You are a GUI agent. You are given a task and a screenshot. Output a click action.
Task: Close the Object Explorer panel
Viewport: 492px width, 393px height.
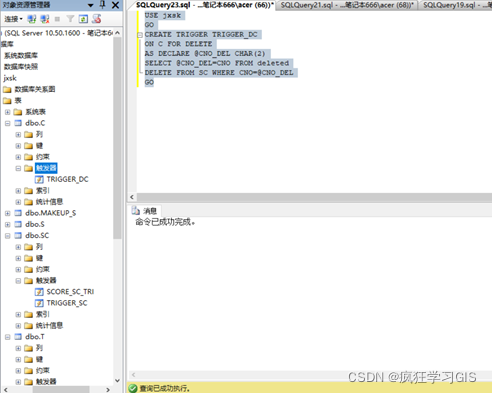click(x=115, y=5)
